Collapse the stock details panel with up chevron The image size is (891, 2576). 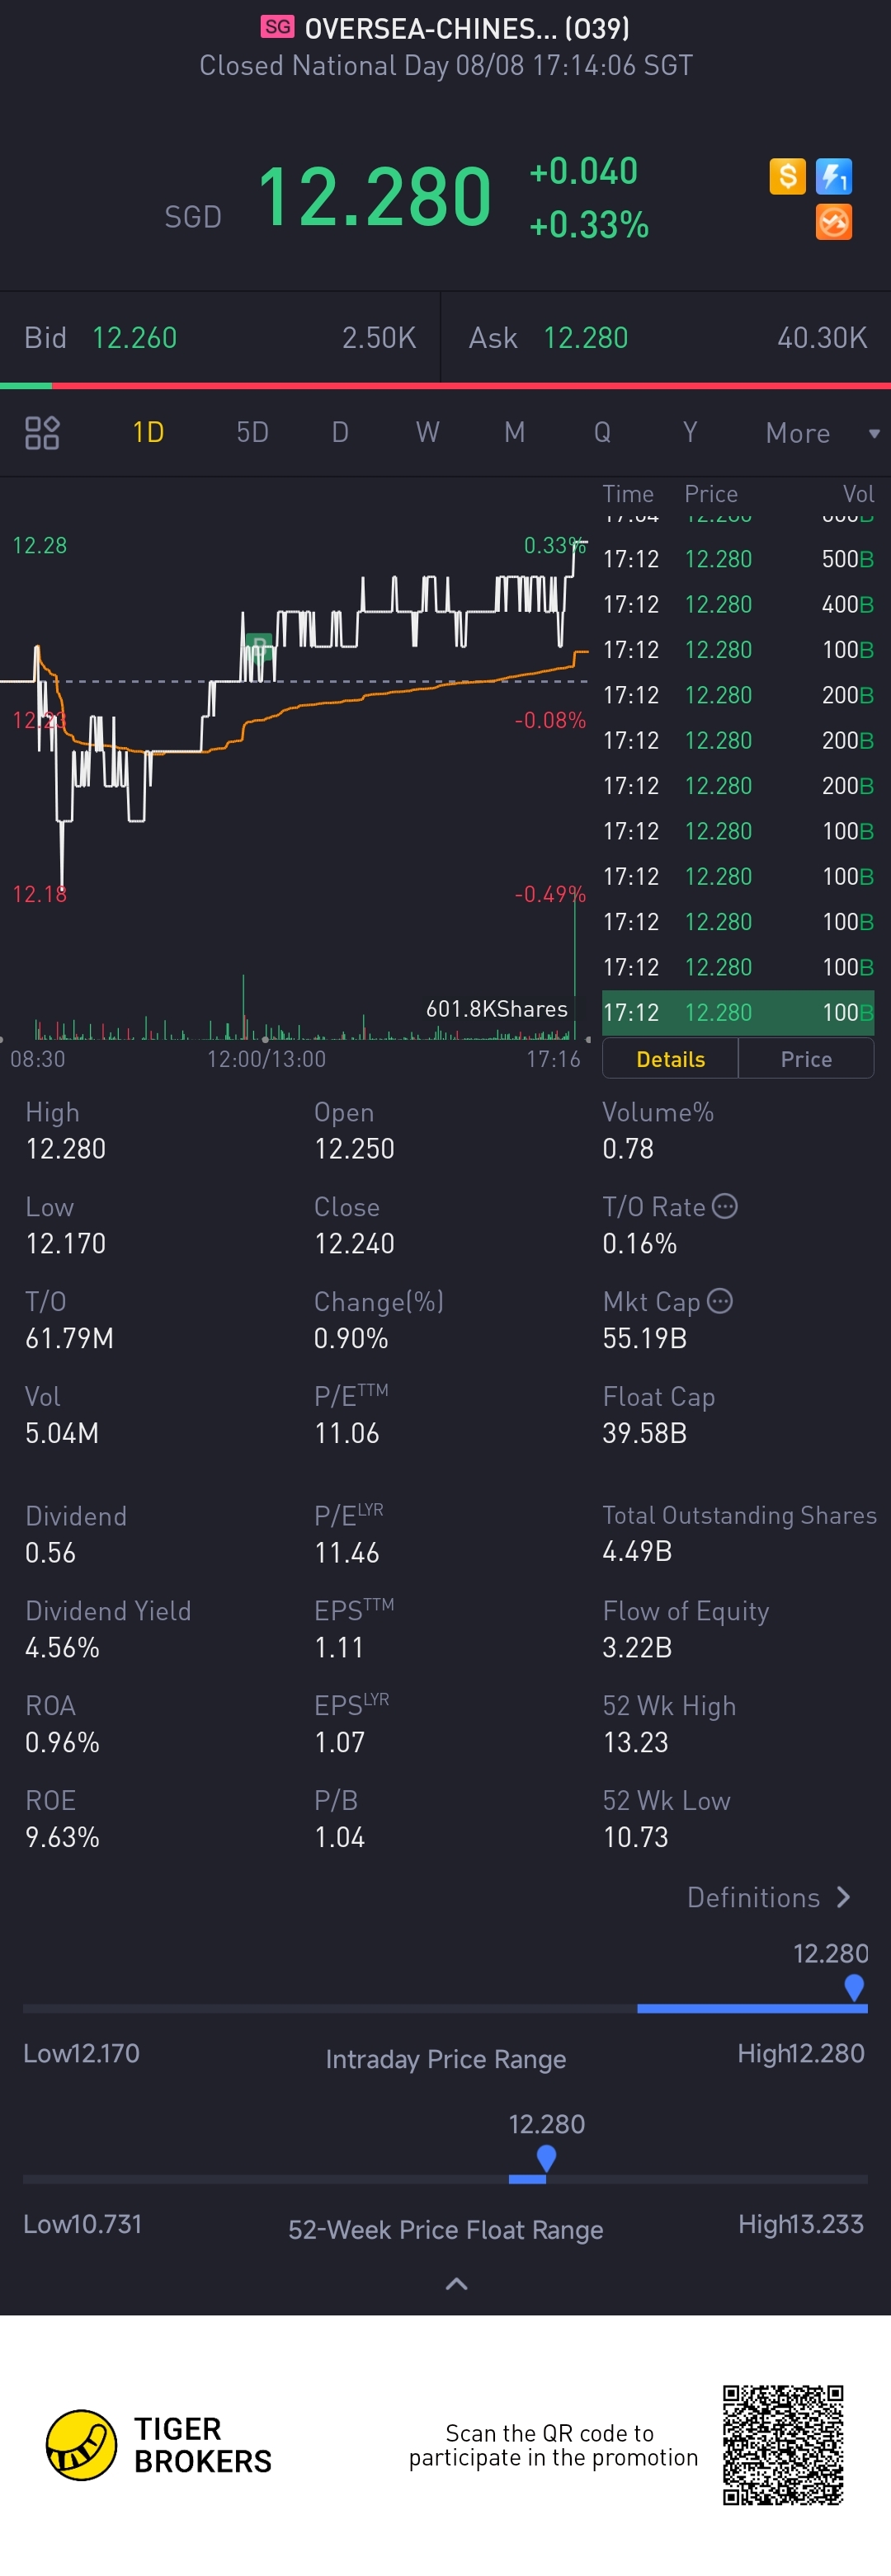coord(456,2284)
